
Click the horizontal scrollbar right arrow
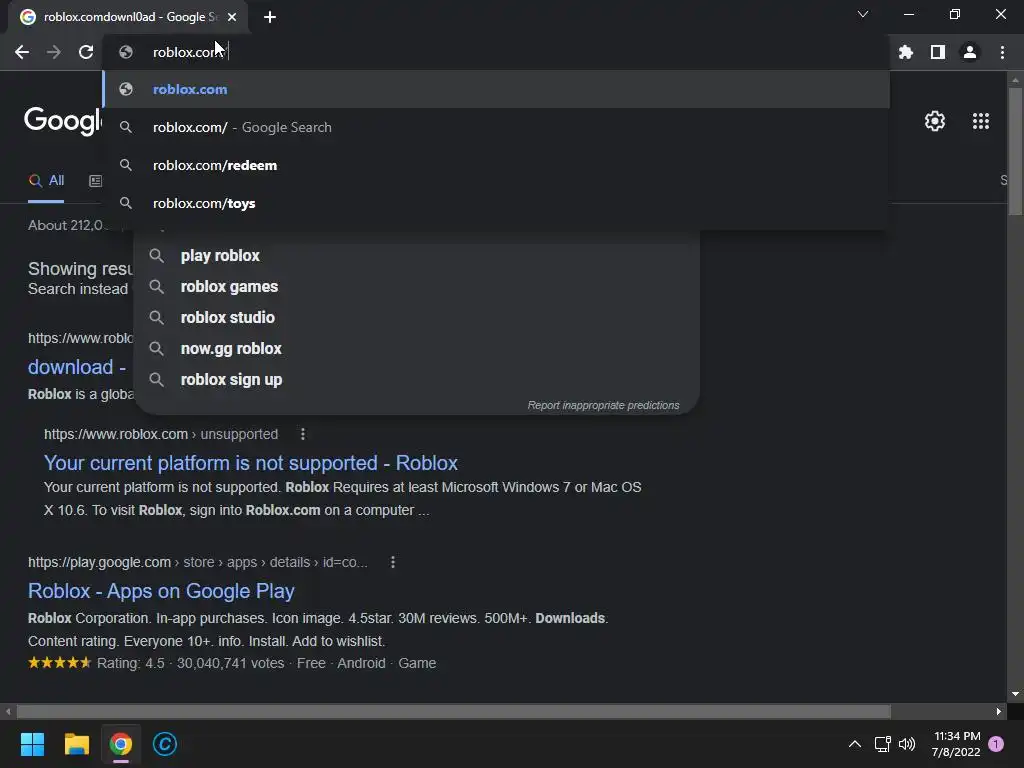pyautogui.click(x=999, y=711)
